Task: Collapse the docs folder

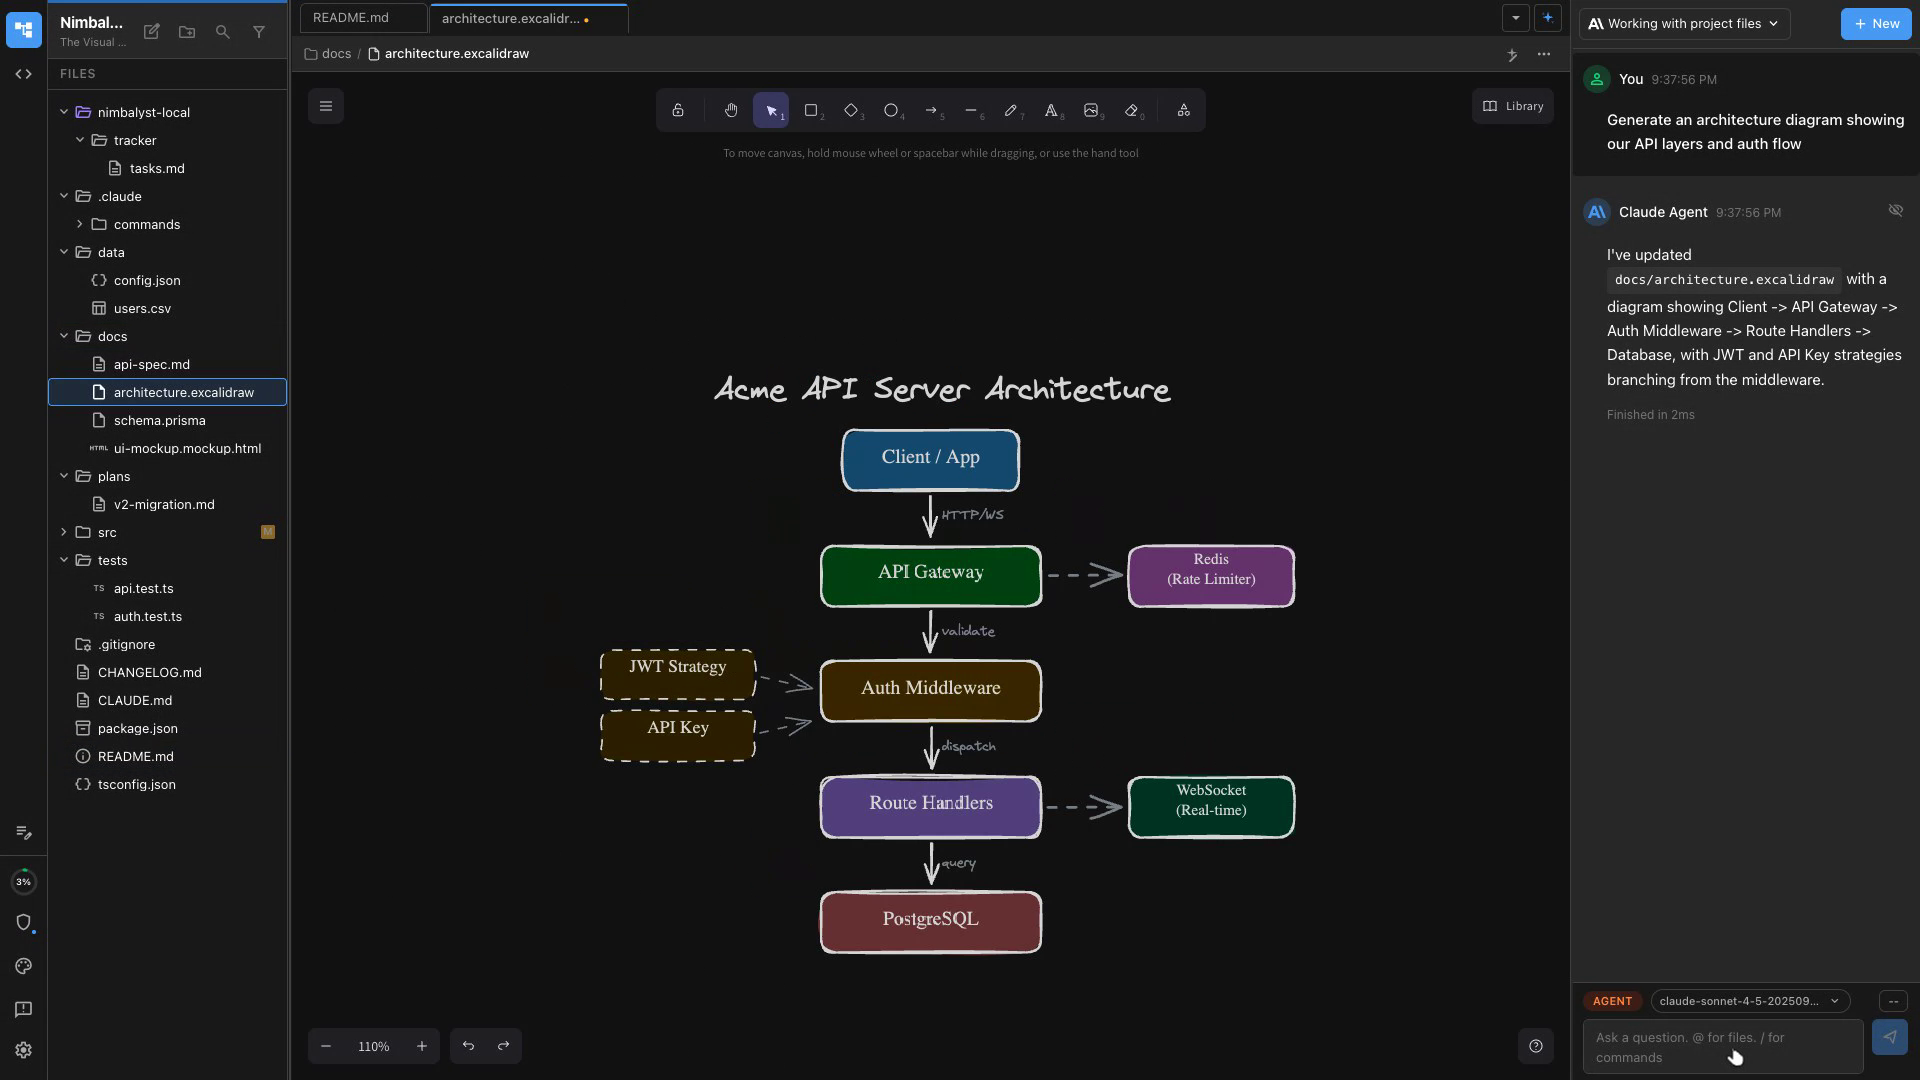Action: tap(64, 336)
